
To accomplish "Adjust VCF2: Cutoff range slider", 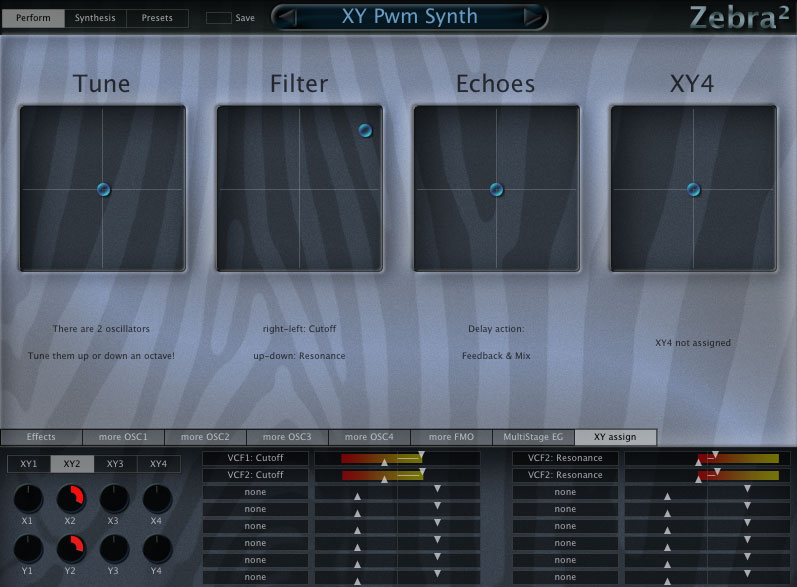I will click(x=397, y=475).
